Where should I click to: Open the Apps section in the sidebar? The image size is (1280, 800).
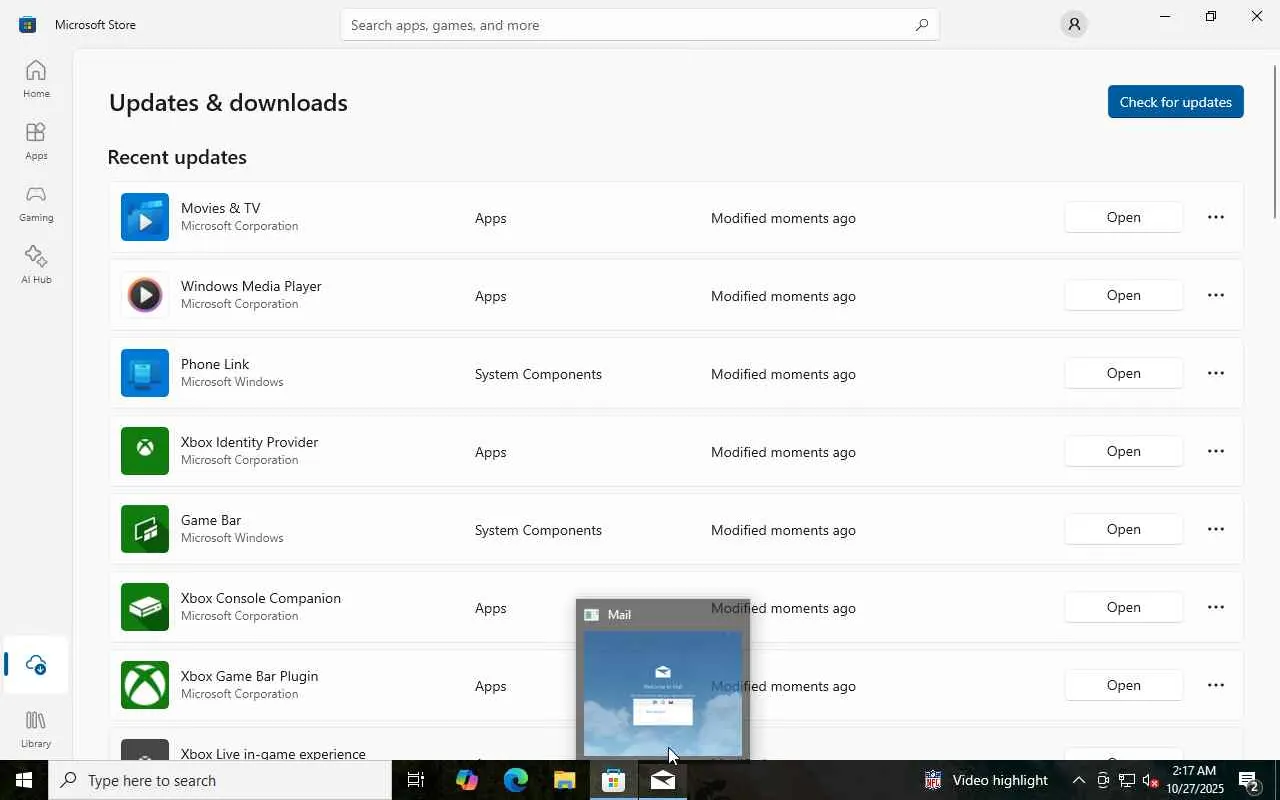click(x=36, y=141)
